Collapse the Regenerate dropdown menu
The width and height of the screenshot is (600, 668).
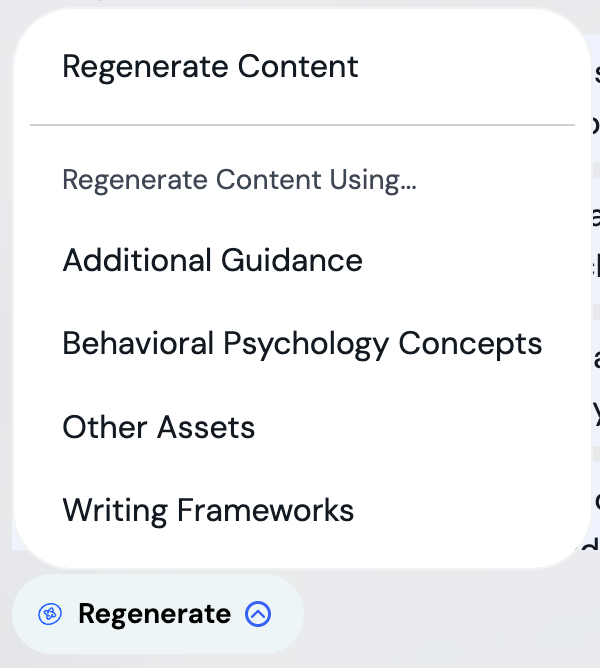(x=258, y=614)
